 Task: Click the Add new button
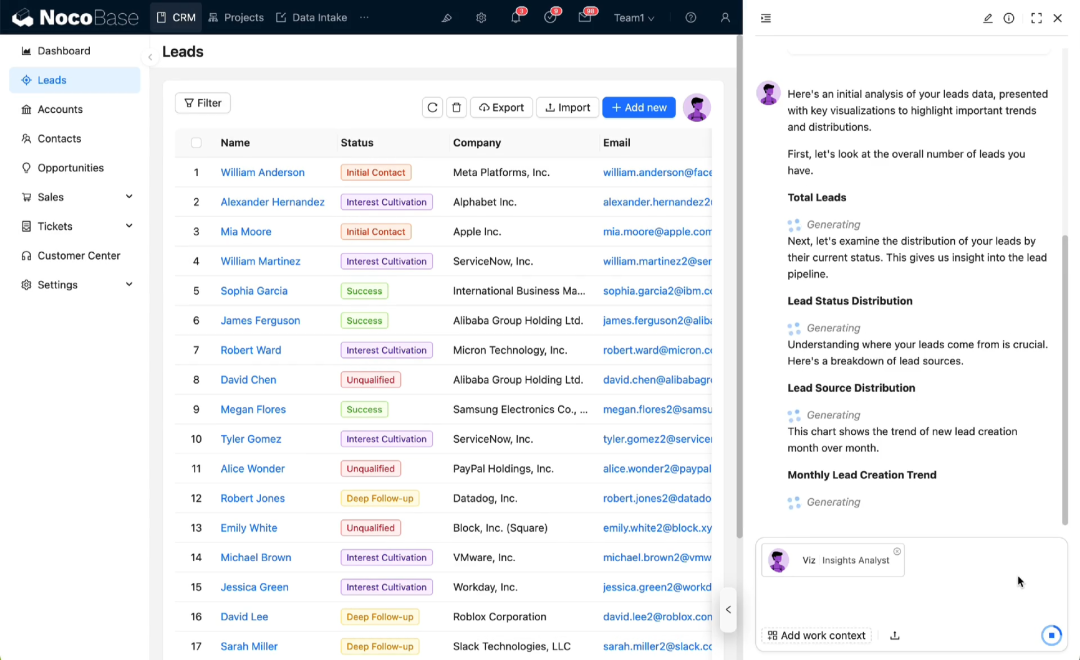point(639,107)
